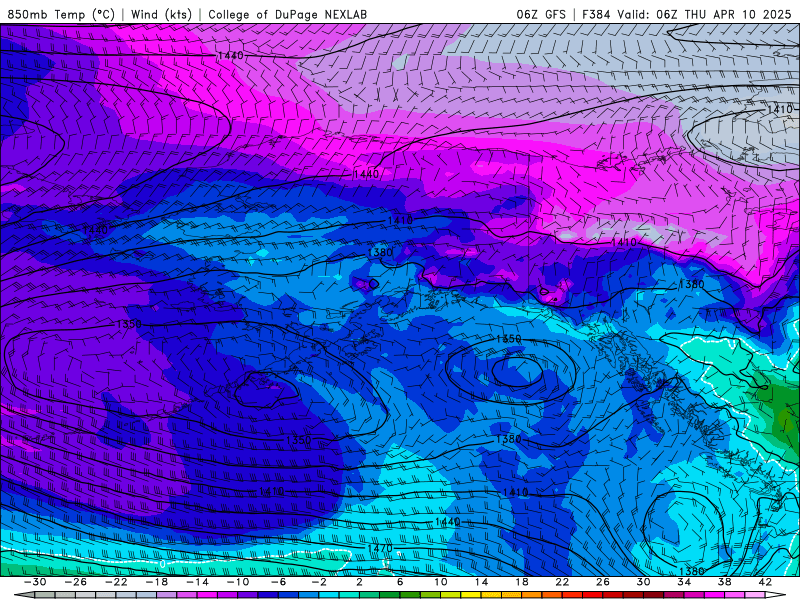Click the 34 colorbar number
Viewport: 800px width, 600px height.
684,582
